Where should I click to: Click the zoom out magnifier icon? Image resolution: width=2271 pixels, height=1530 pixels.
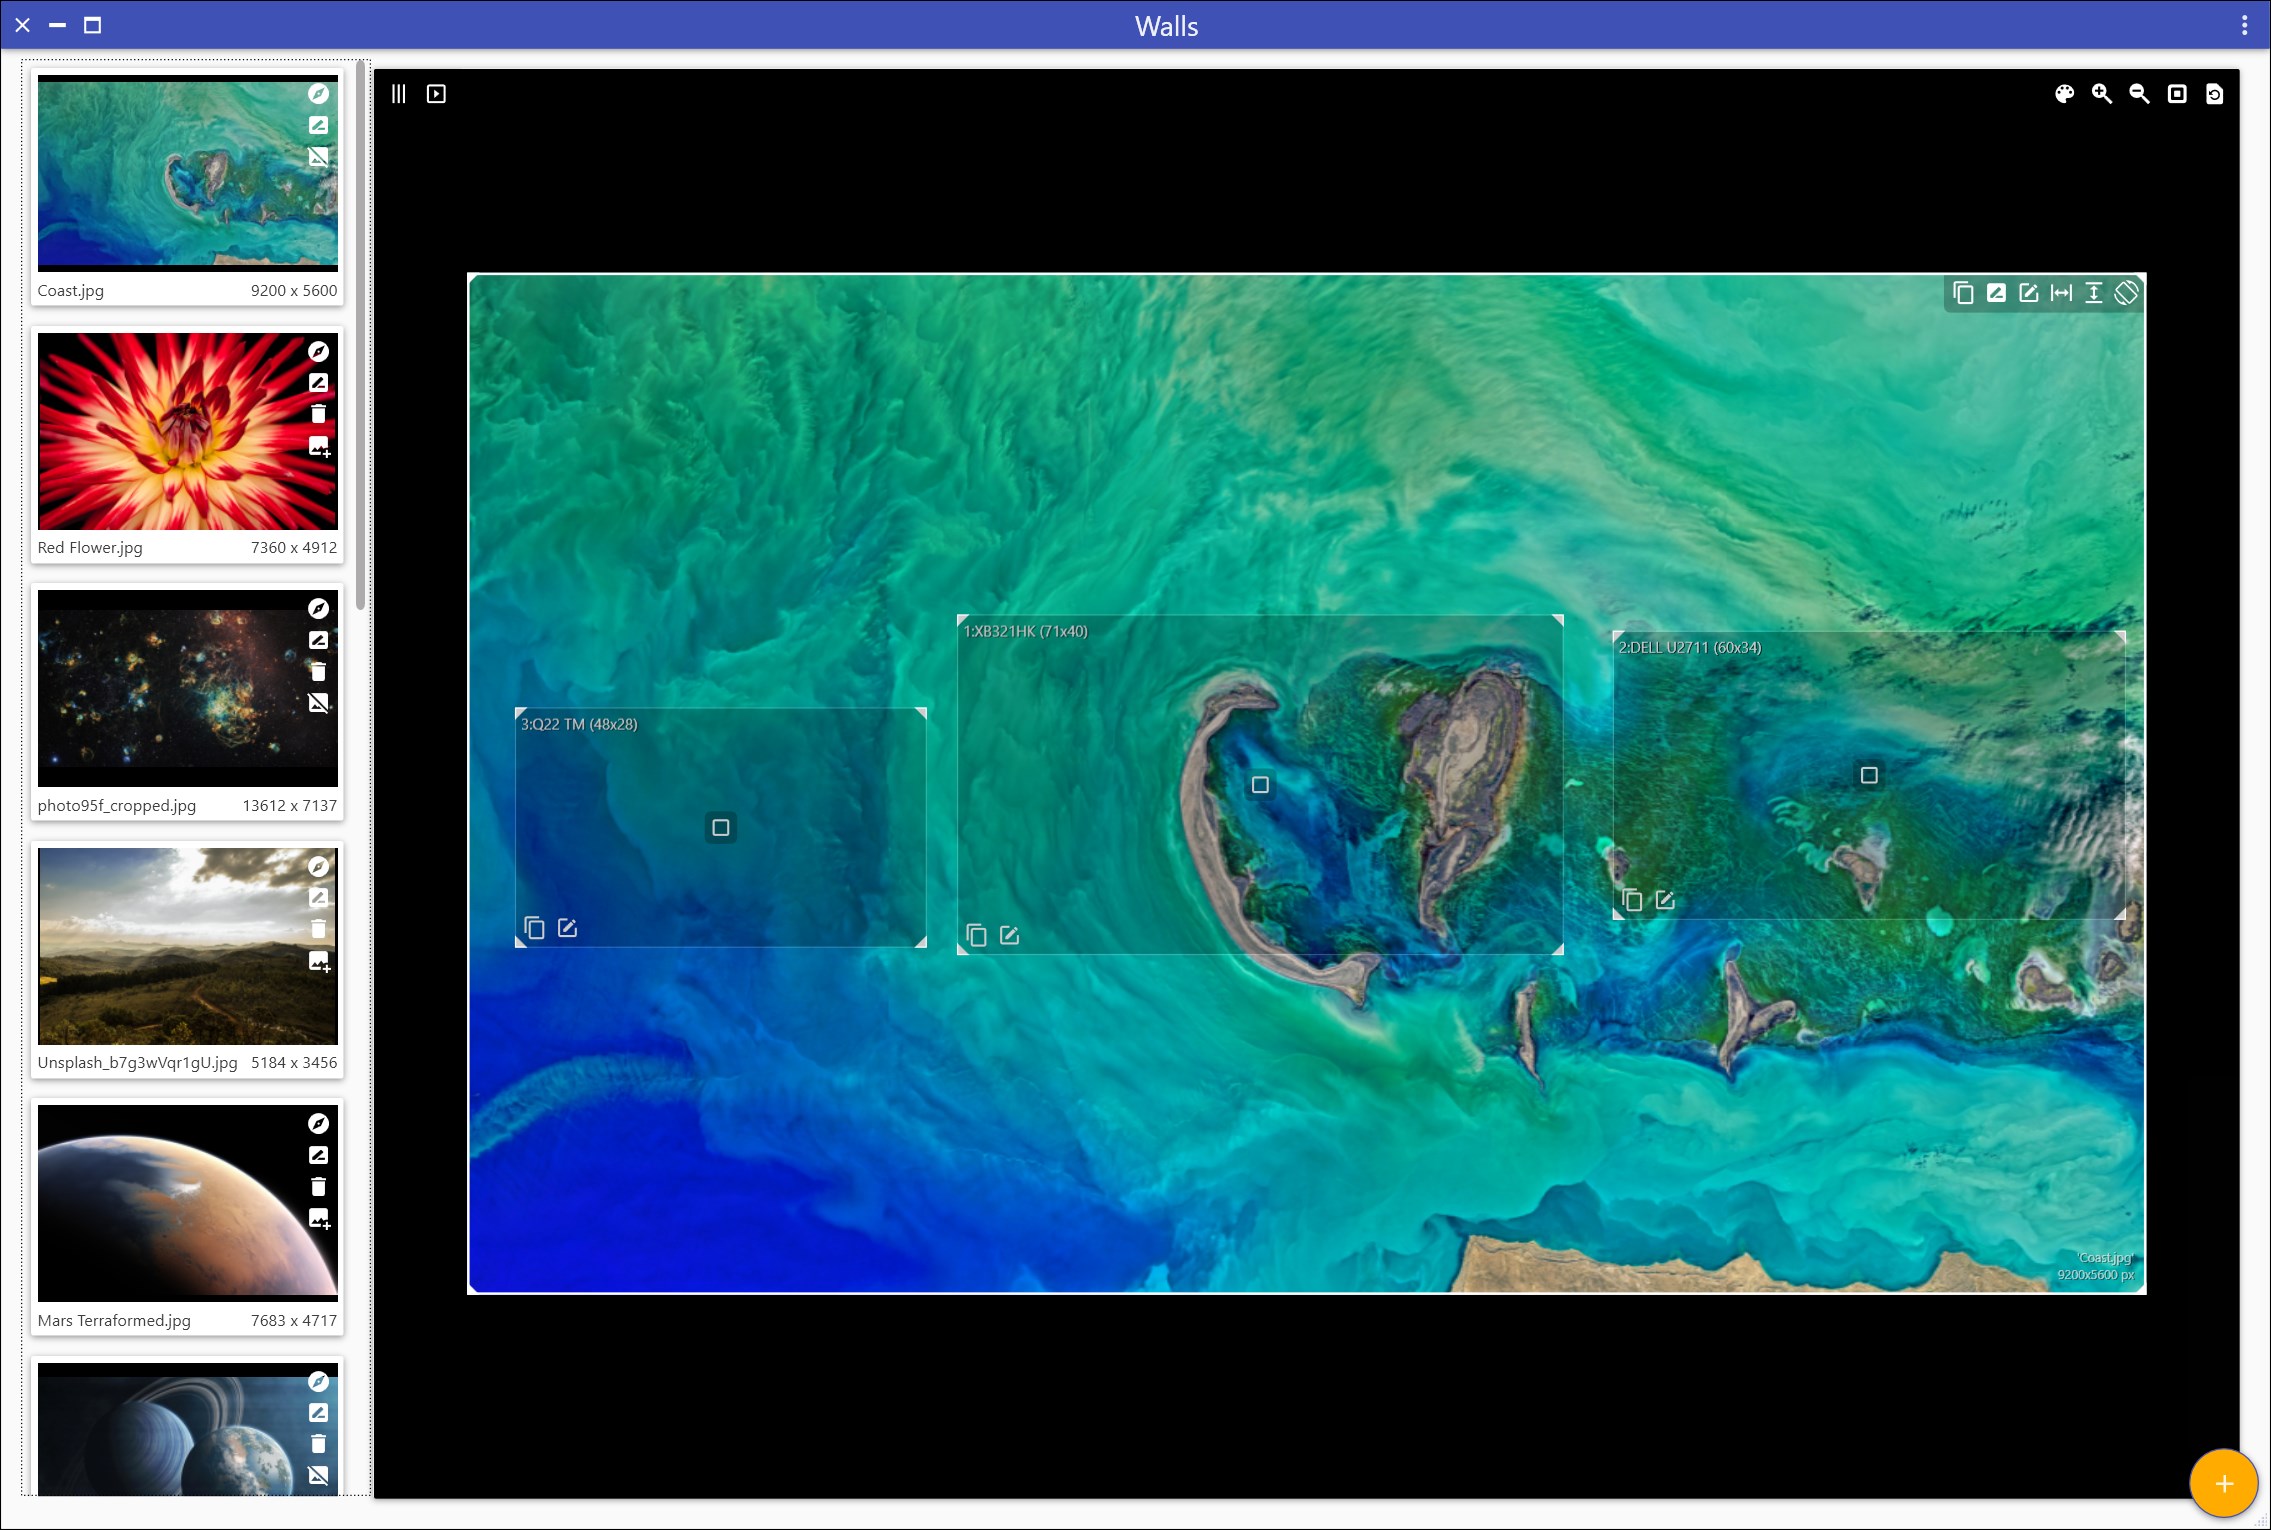pos(2139,94)
